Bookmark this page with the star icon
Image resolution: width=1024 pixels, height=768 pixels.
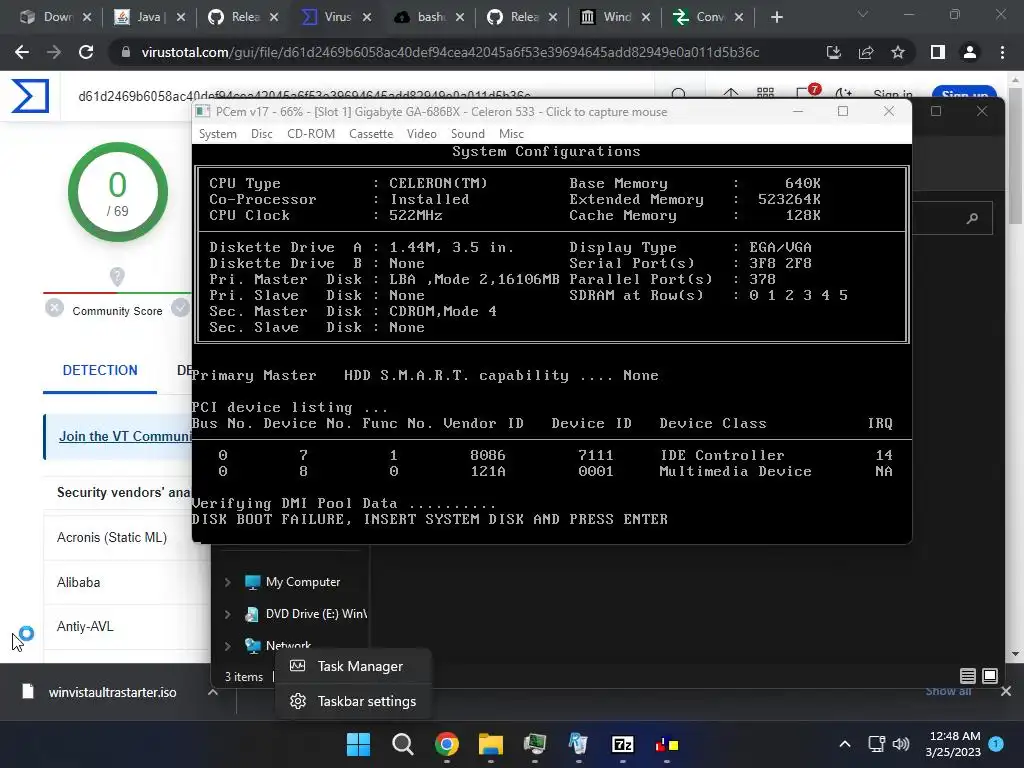[x=898, y=52]
